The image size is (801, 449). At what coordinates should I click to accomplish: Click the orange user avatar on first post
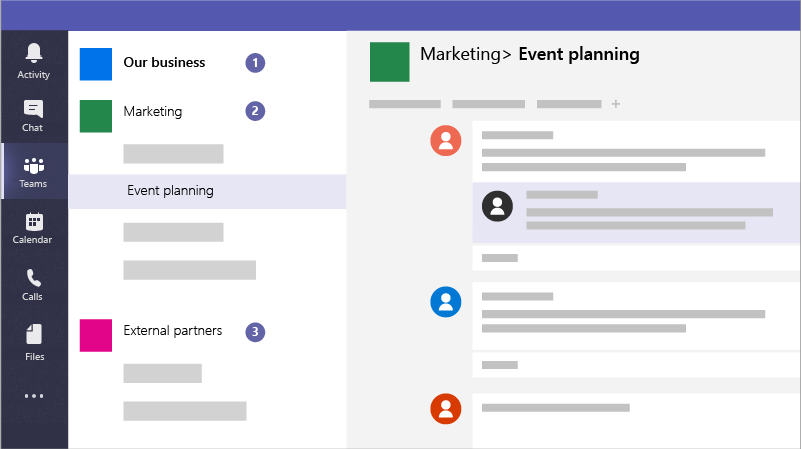(445, 142)
